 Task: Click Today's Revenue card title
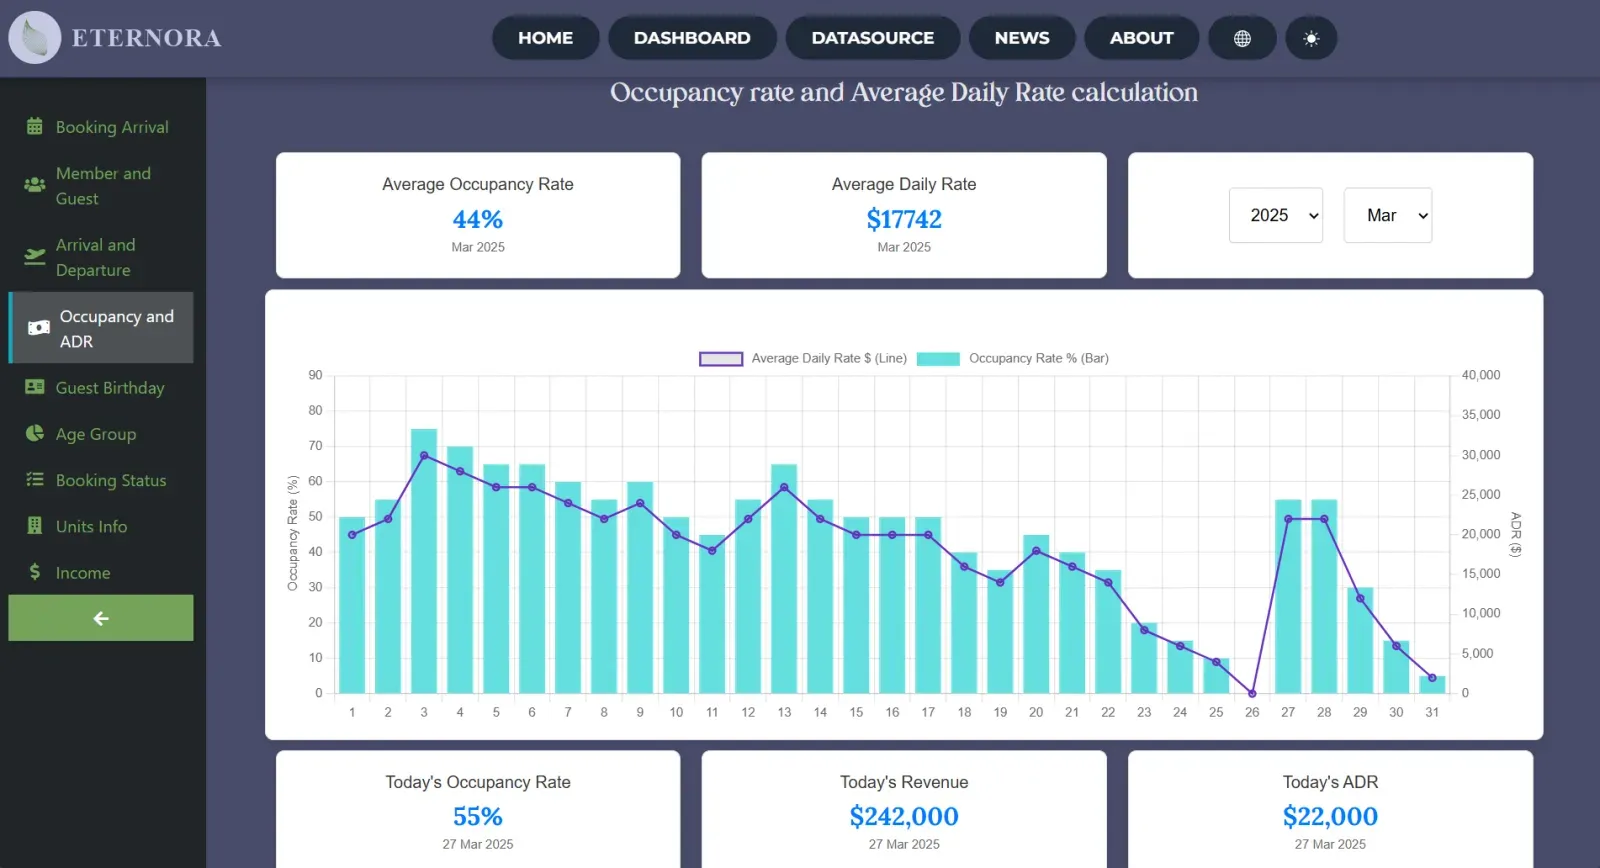pyautogui.click(x=904, y=782)
